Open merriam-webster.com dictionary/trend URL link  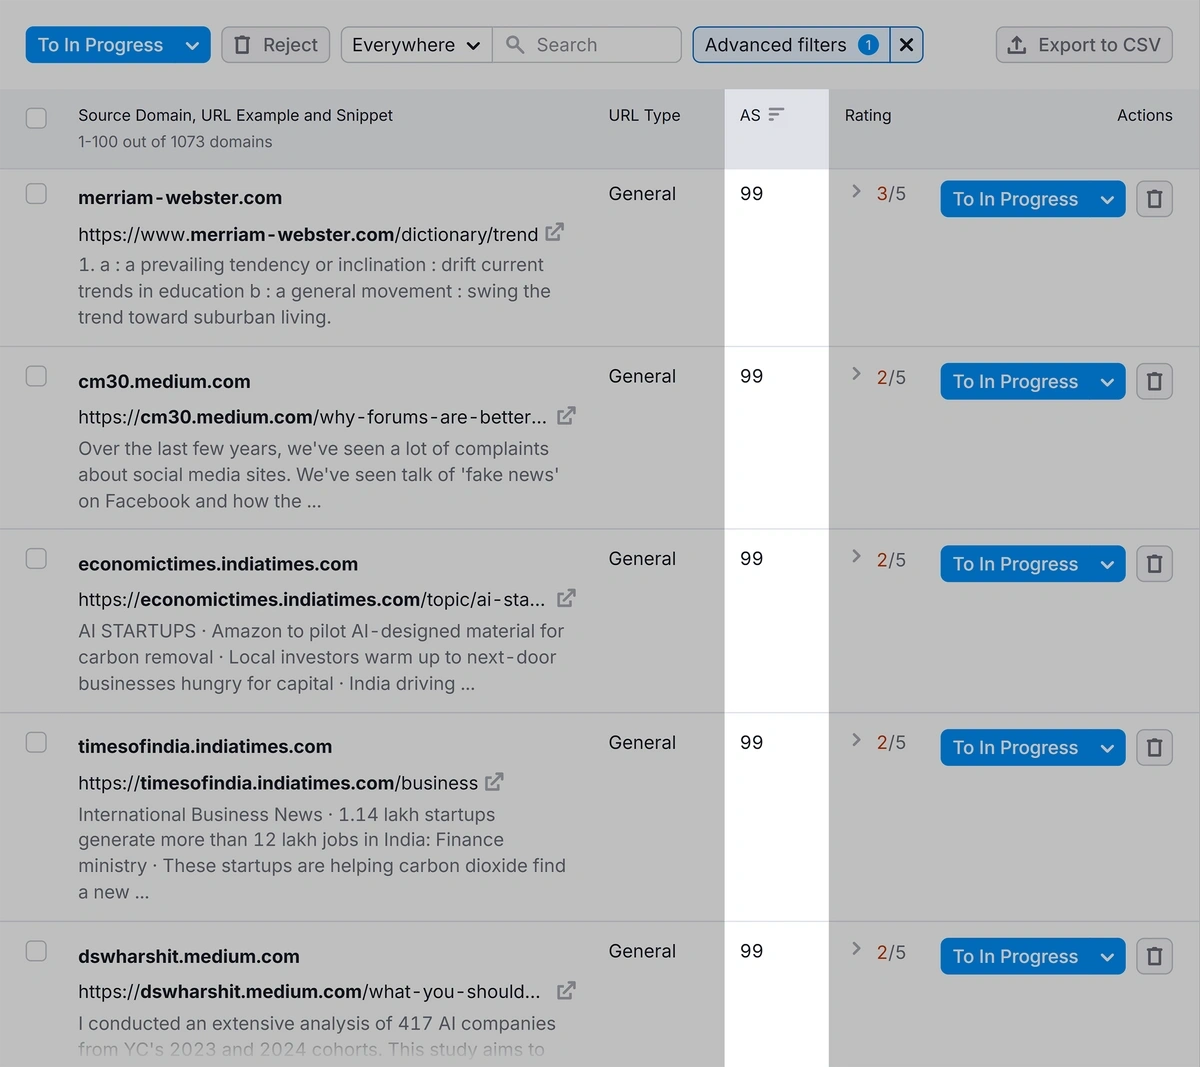308,235
